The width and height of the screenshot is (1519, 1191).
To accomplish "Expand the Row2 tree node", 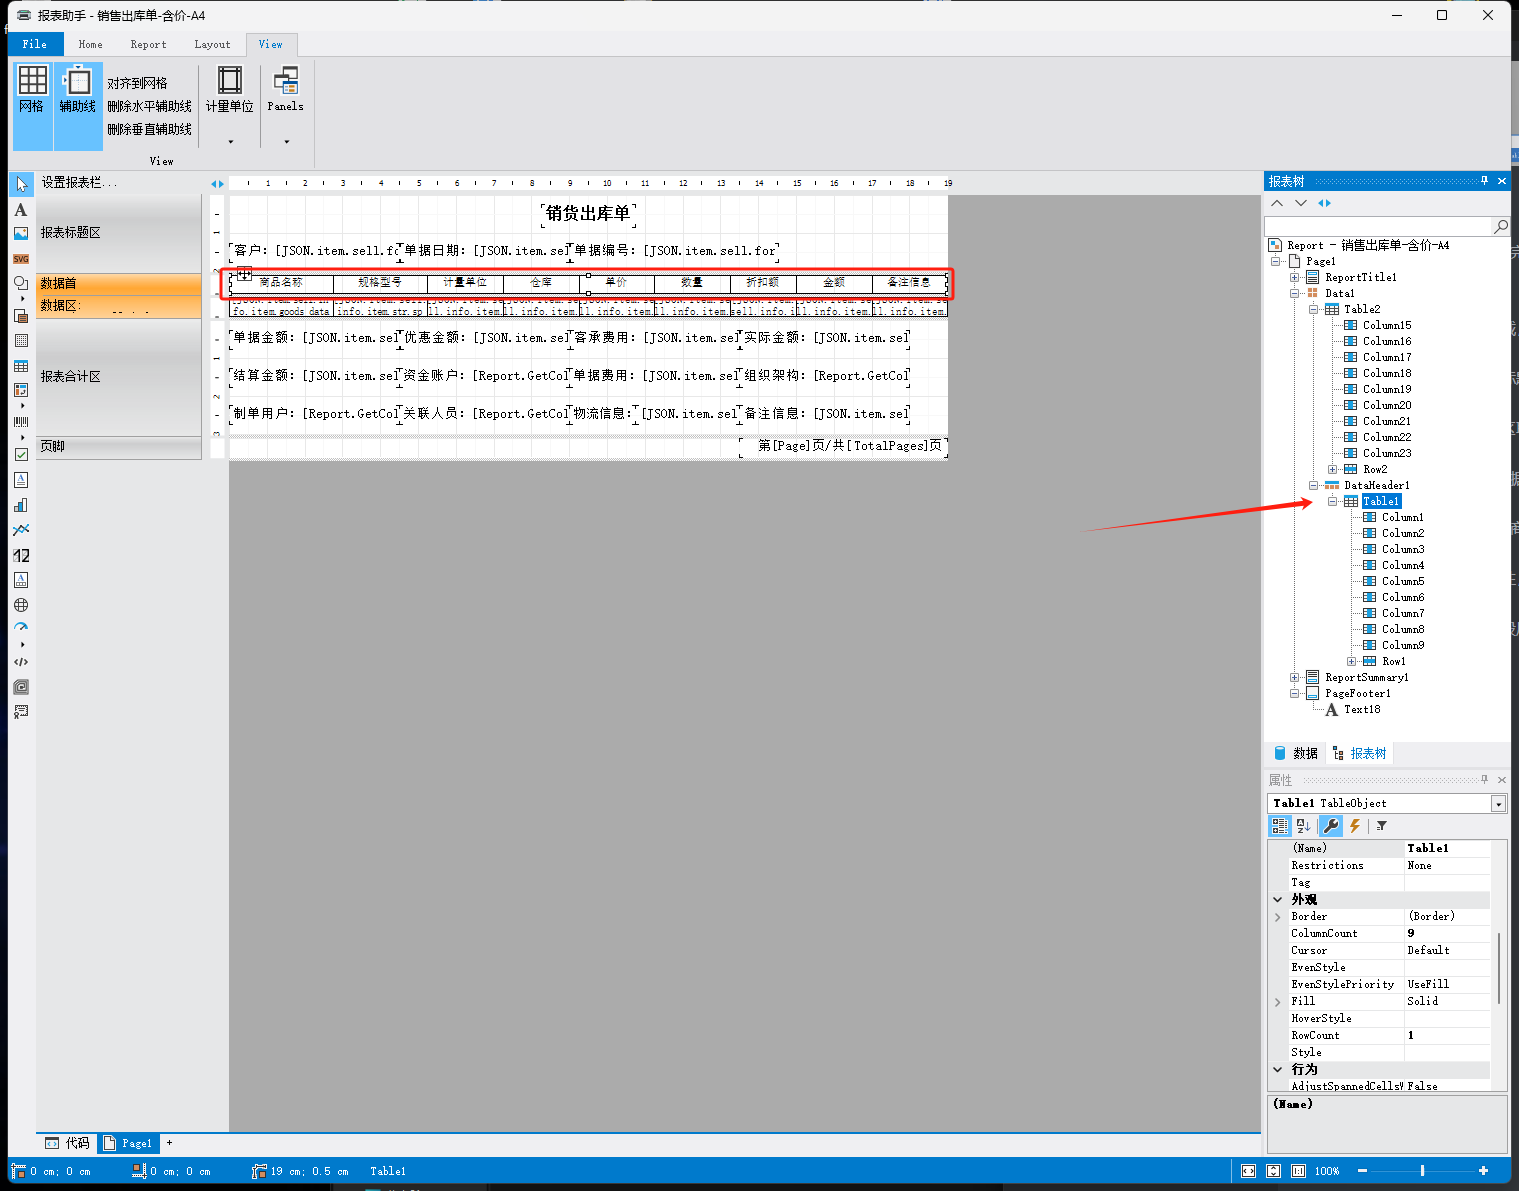I will pyautogui.click(x=1332, y=469).
